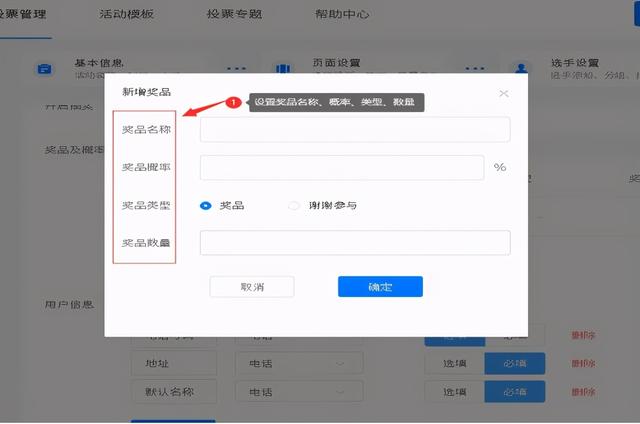The width and height of the screenshot is (640, 424).
Task: Set 地址 row to 选填
Action: tap(455, 363)
